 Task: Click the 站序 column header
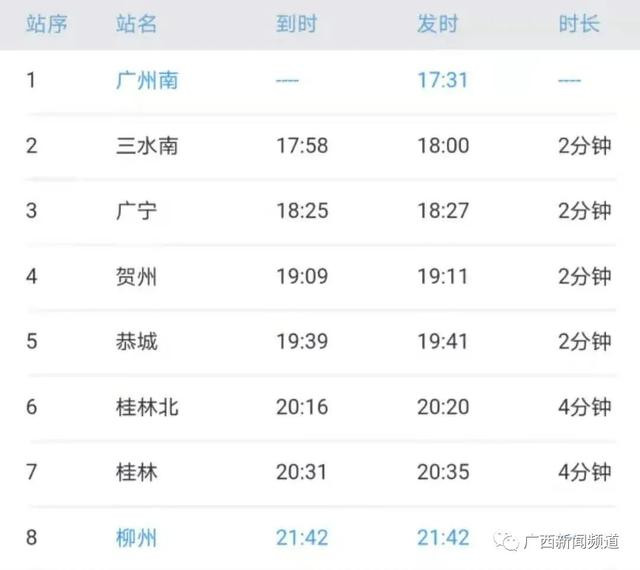pos(46,24)
